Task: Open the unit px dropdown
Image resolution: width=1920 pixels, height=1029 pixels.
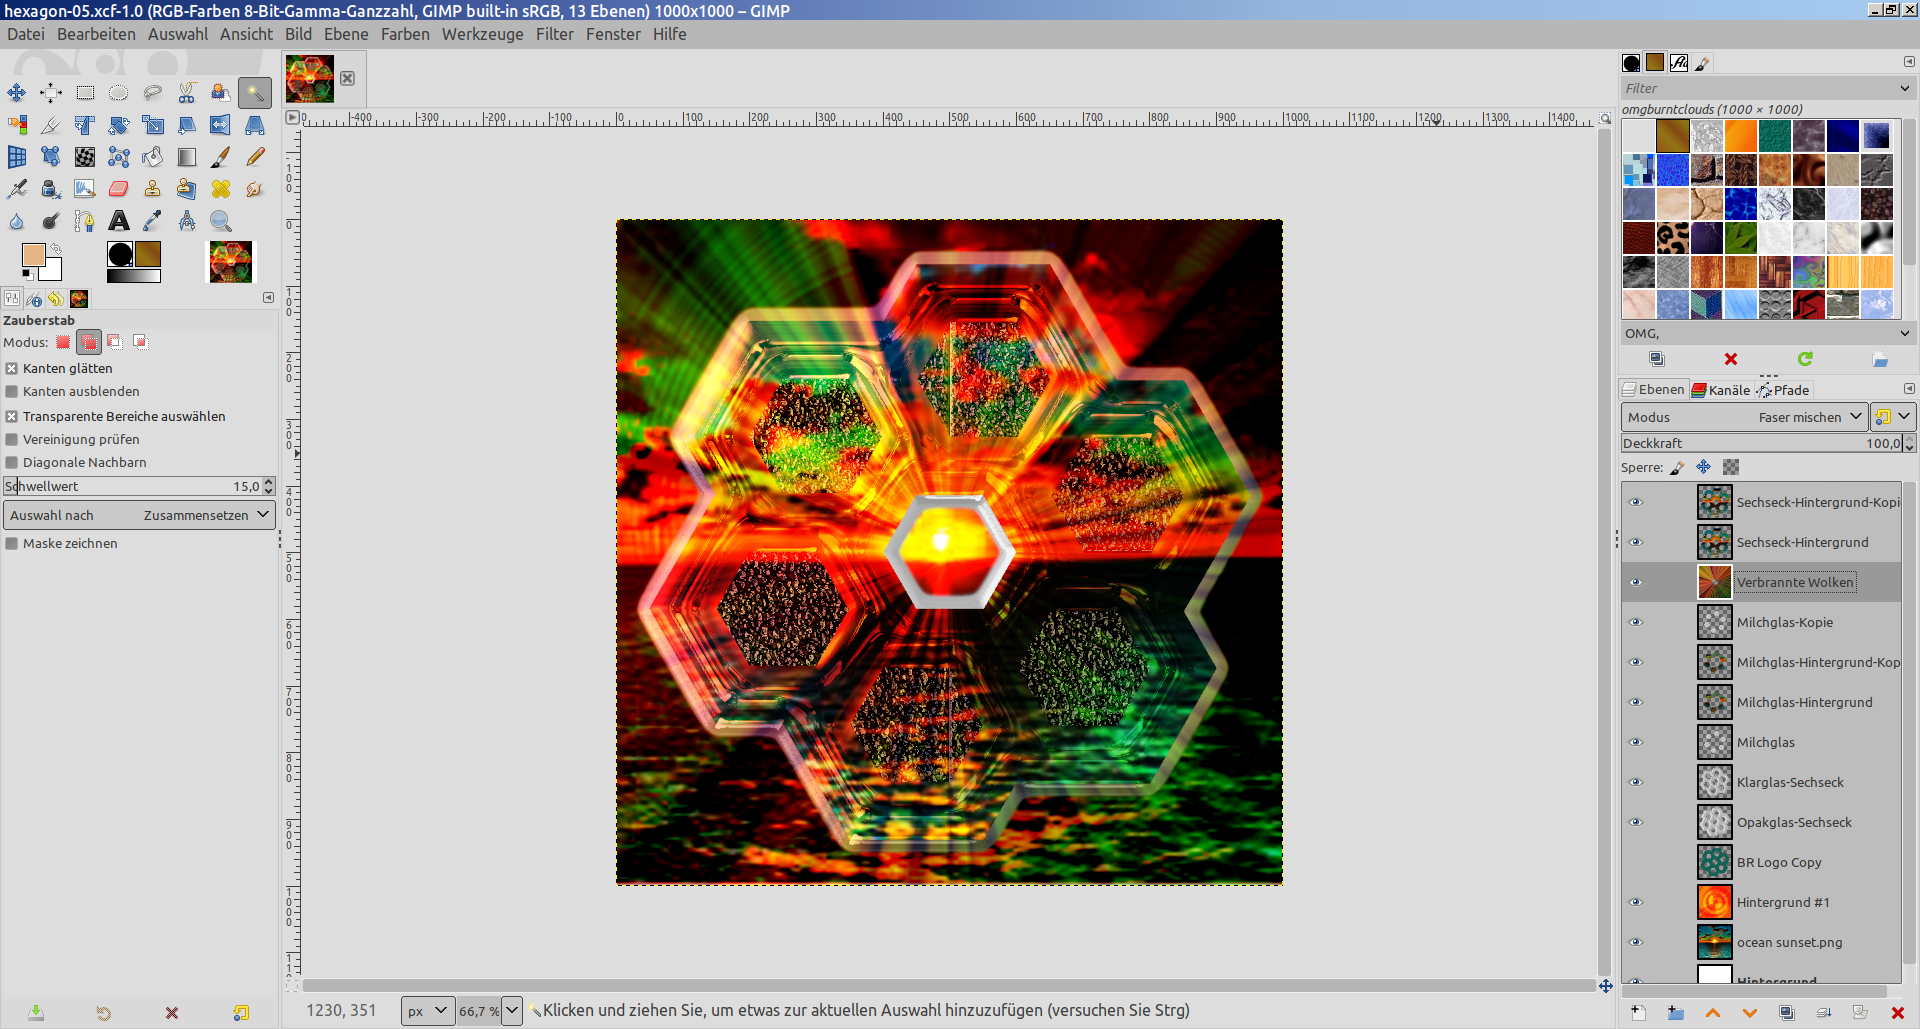Action: (x=428, y=1011)
